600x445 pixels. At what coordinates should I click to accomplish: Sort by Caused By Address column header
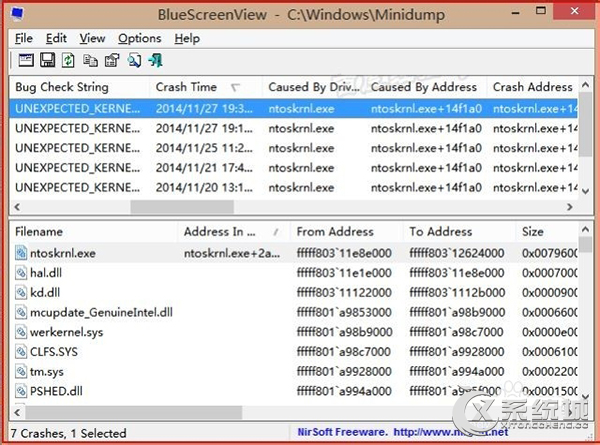click(424, 87)
